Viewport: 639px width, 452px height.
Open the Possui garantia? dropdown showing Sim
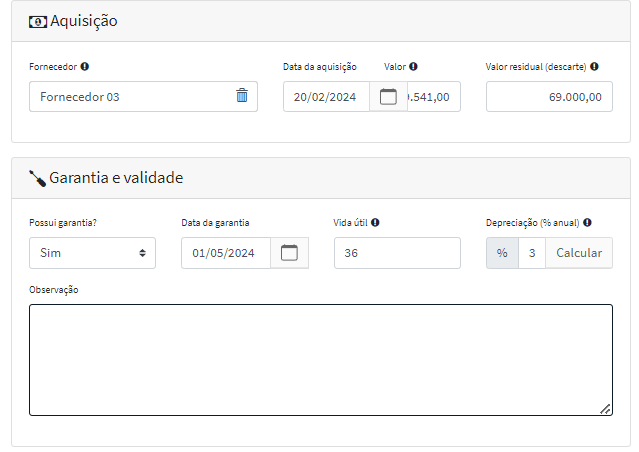coord(93,253)
